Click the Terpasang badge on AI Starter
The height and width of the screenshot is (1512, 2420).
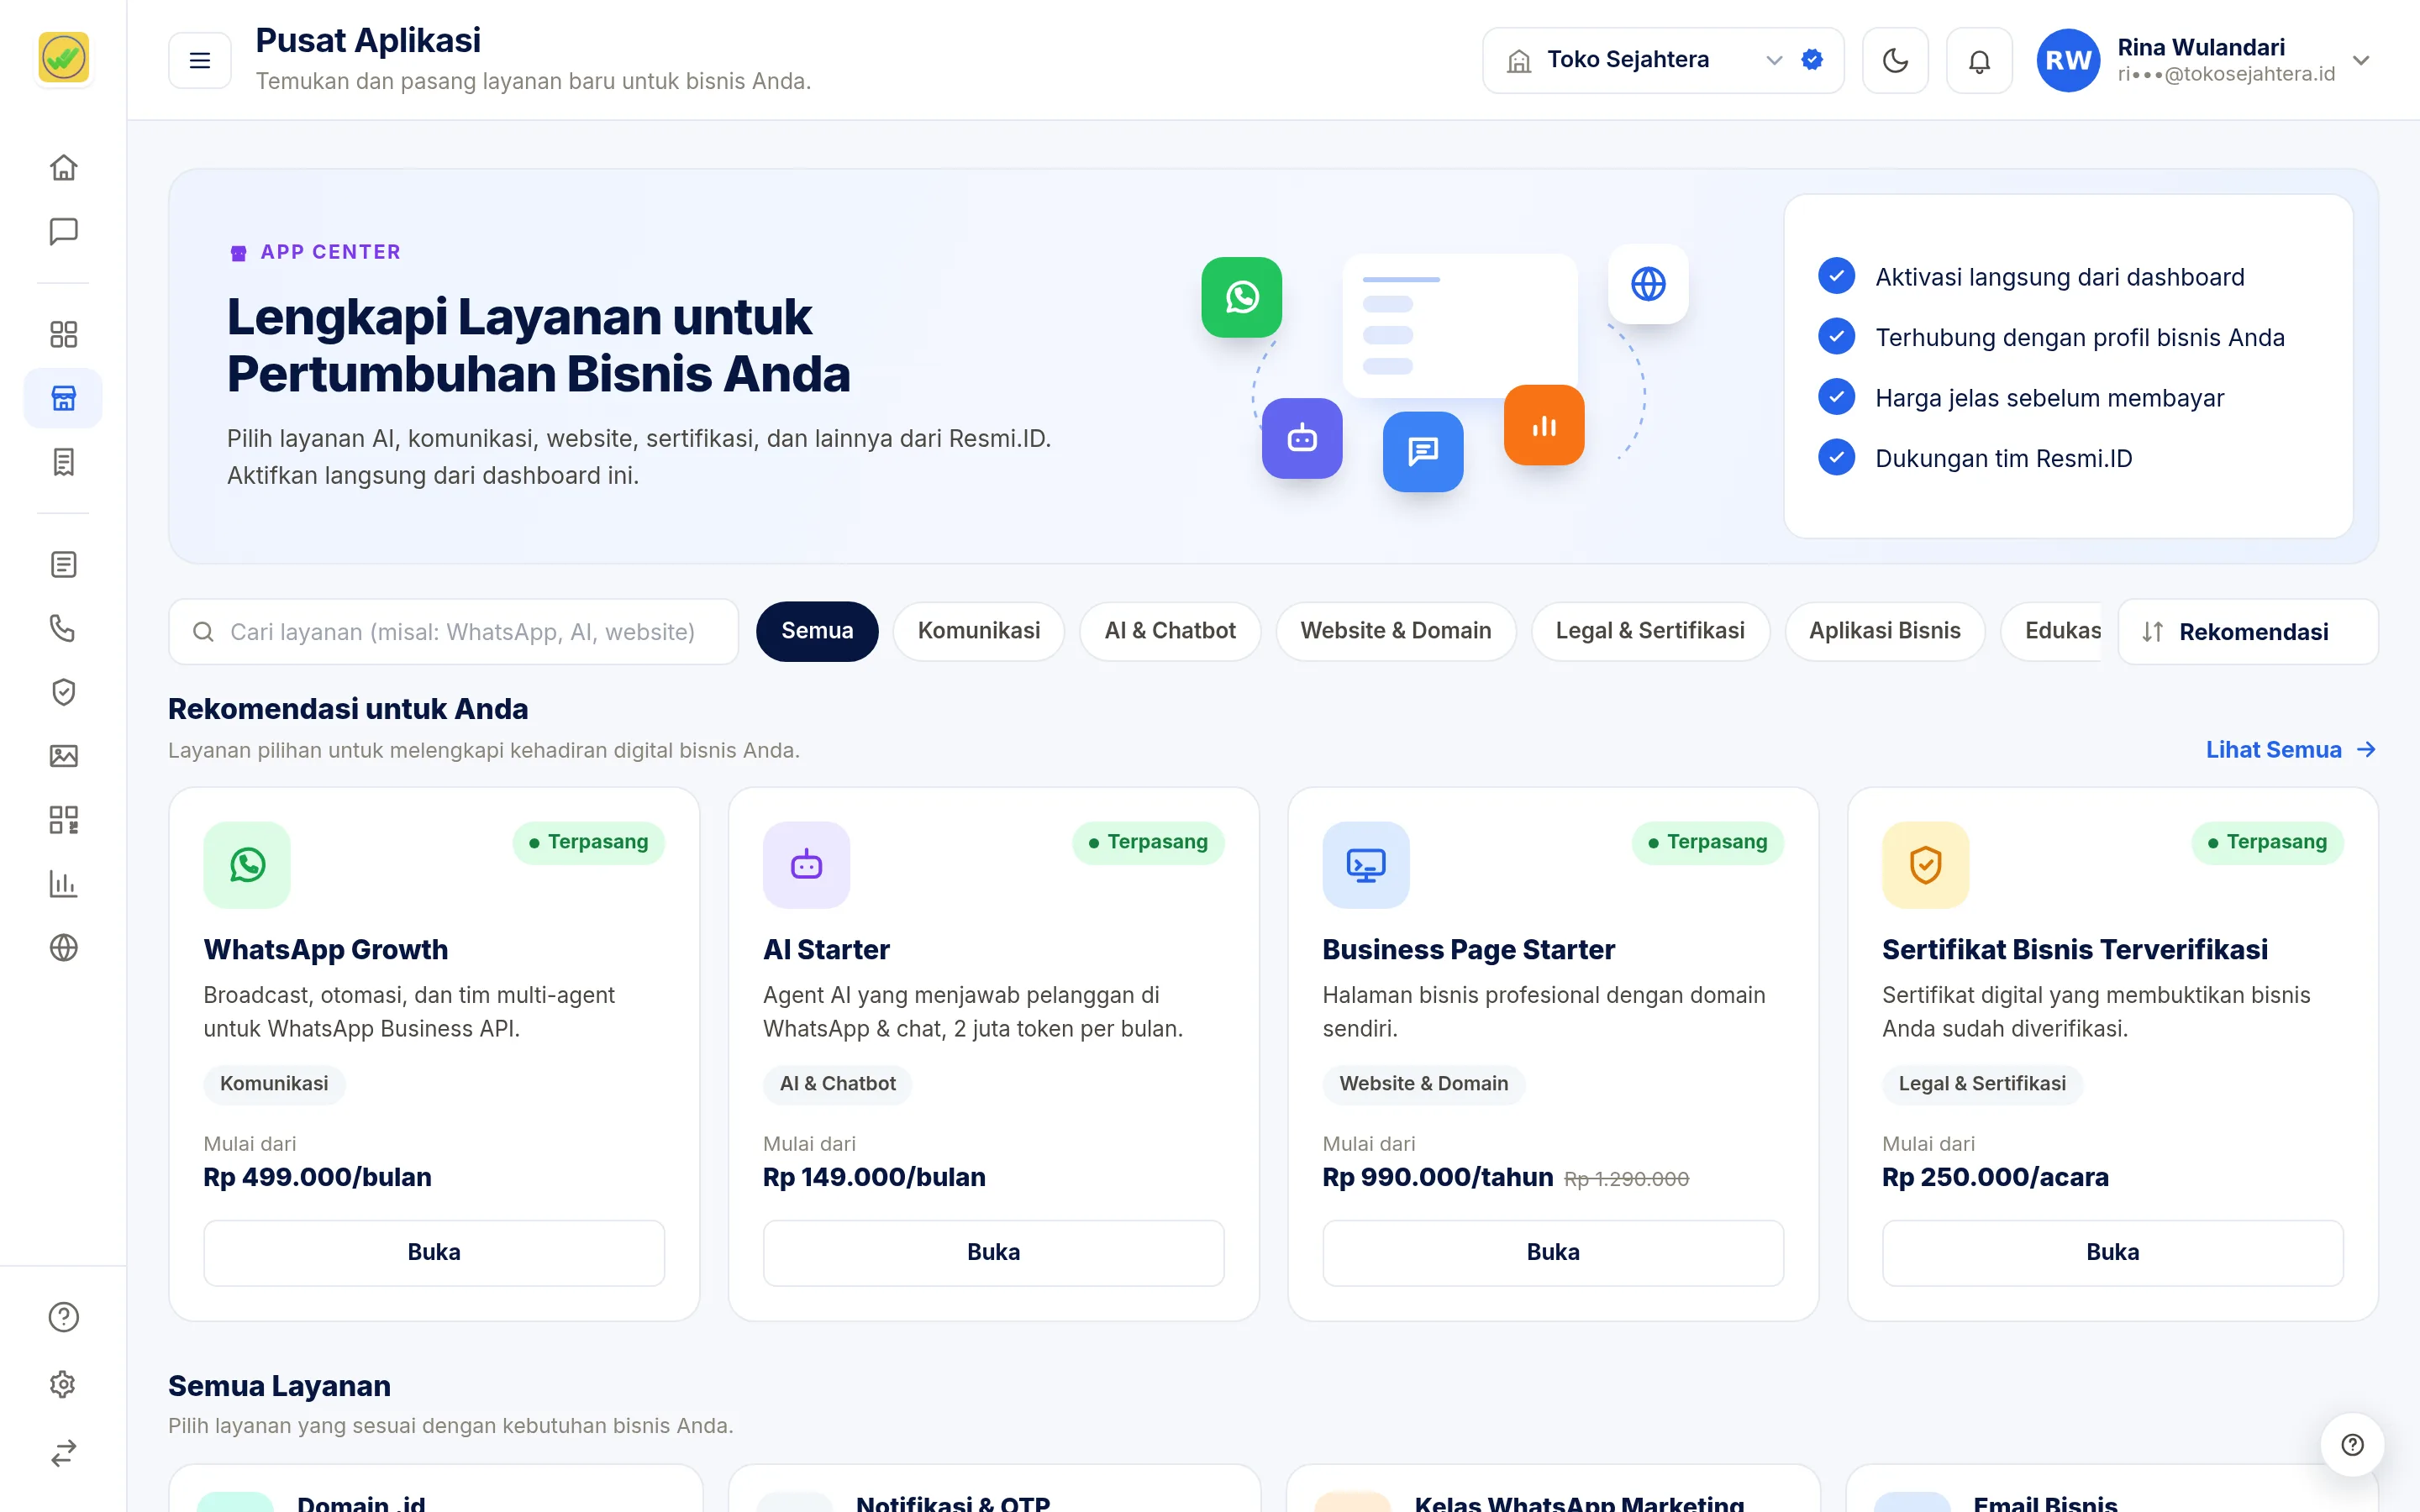tap(1148, 843)
